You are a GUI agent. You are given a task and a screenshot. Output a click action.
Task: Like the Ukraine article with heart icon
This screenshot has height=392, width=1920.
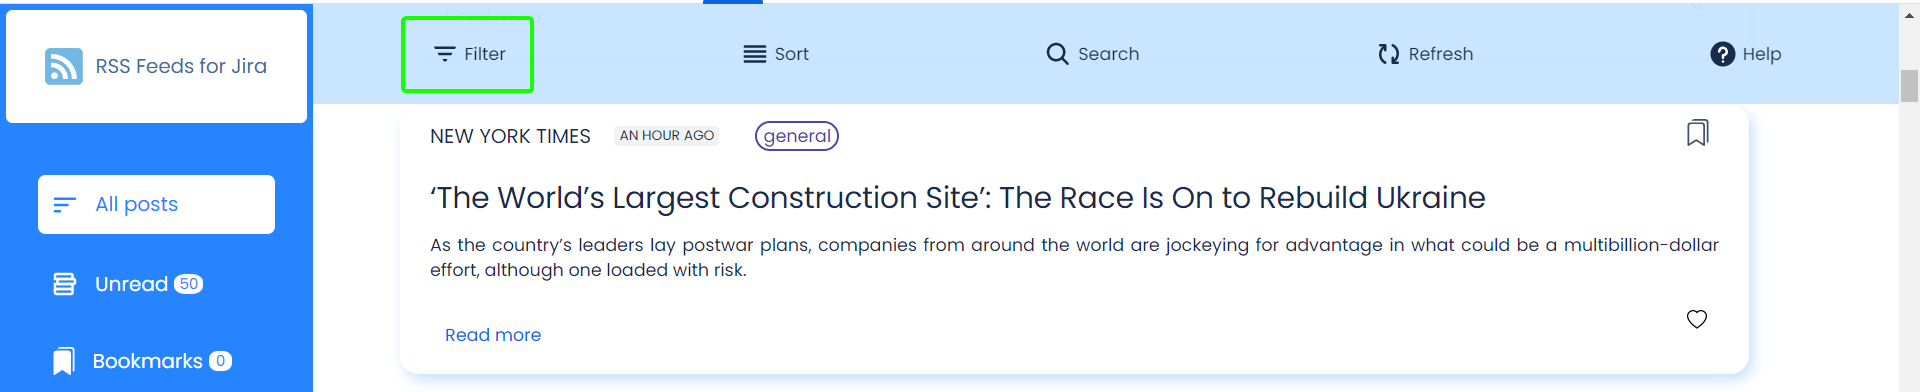tap(1697, 319)
